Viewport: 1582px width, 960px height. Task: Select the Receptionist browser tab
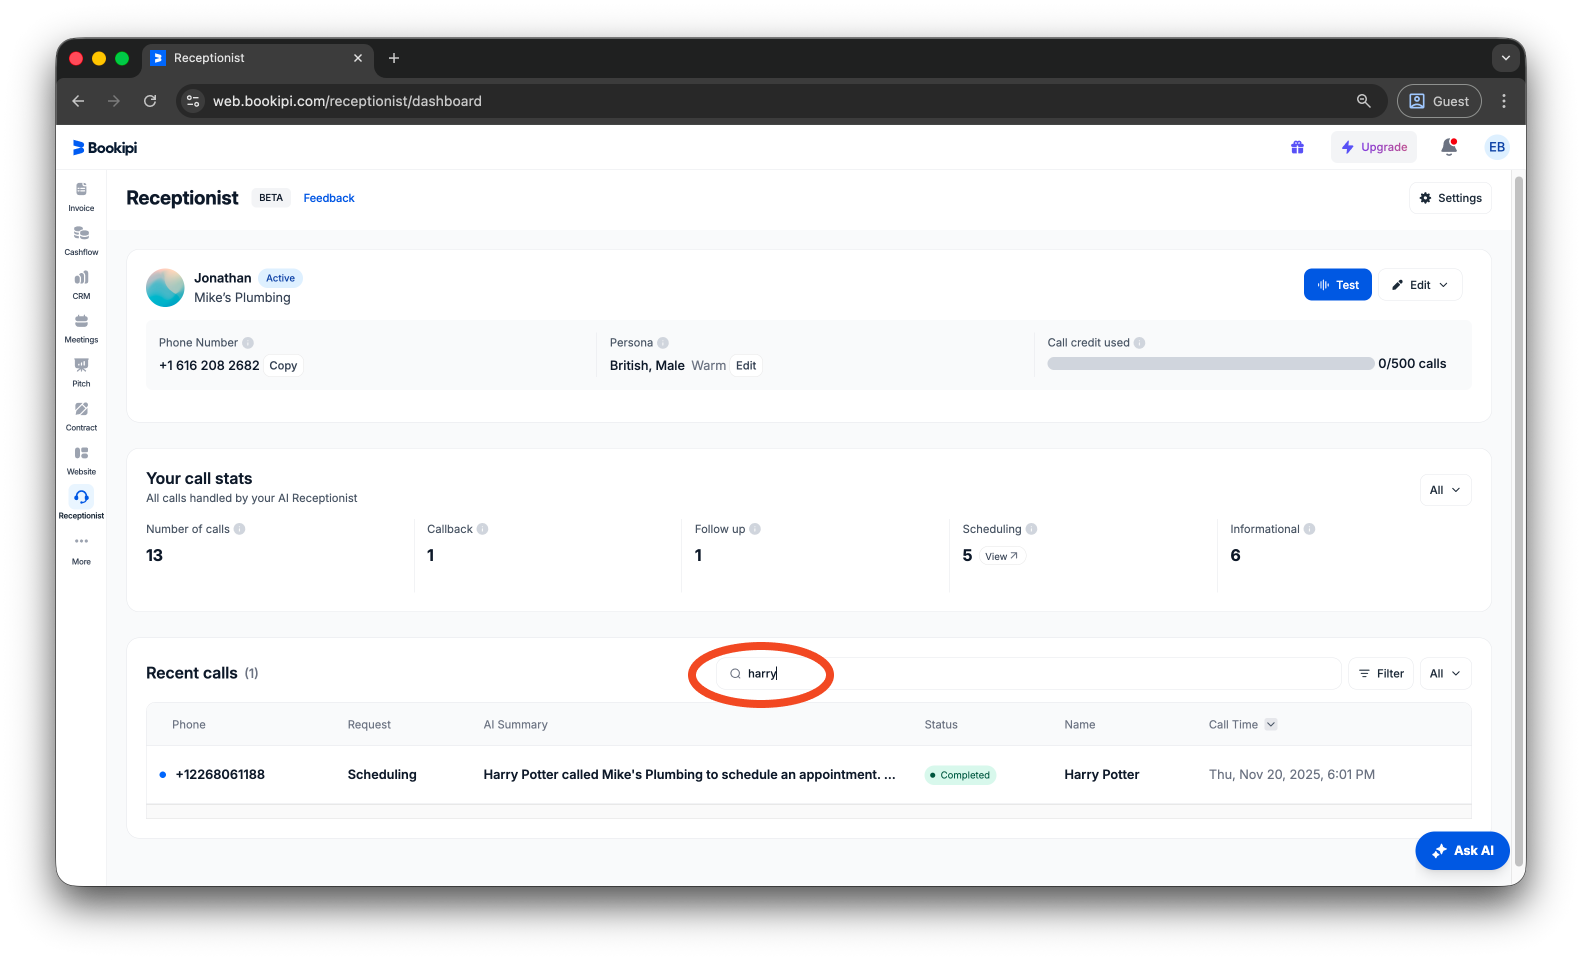tap(258, 58)
